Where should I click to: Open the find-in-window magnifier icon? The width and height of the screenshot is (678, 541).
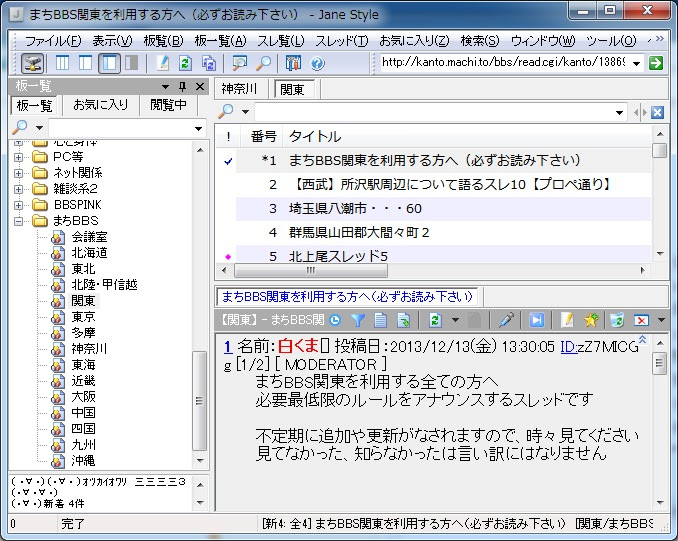tap(239, 63)
